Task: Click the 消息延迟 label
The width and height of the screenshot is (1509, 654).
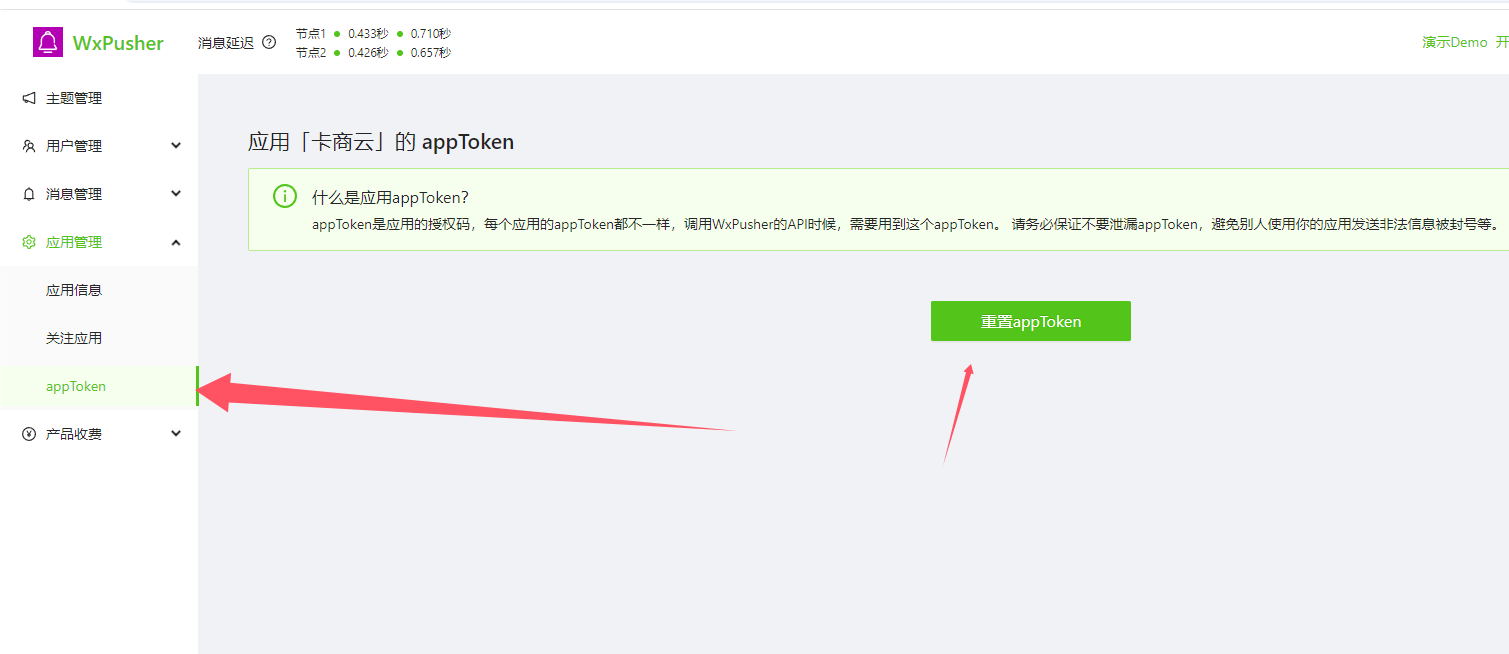Action: pos(226,43)
